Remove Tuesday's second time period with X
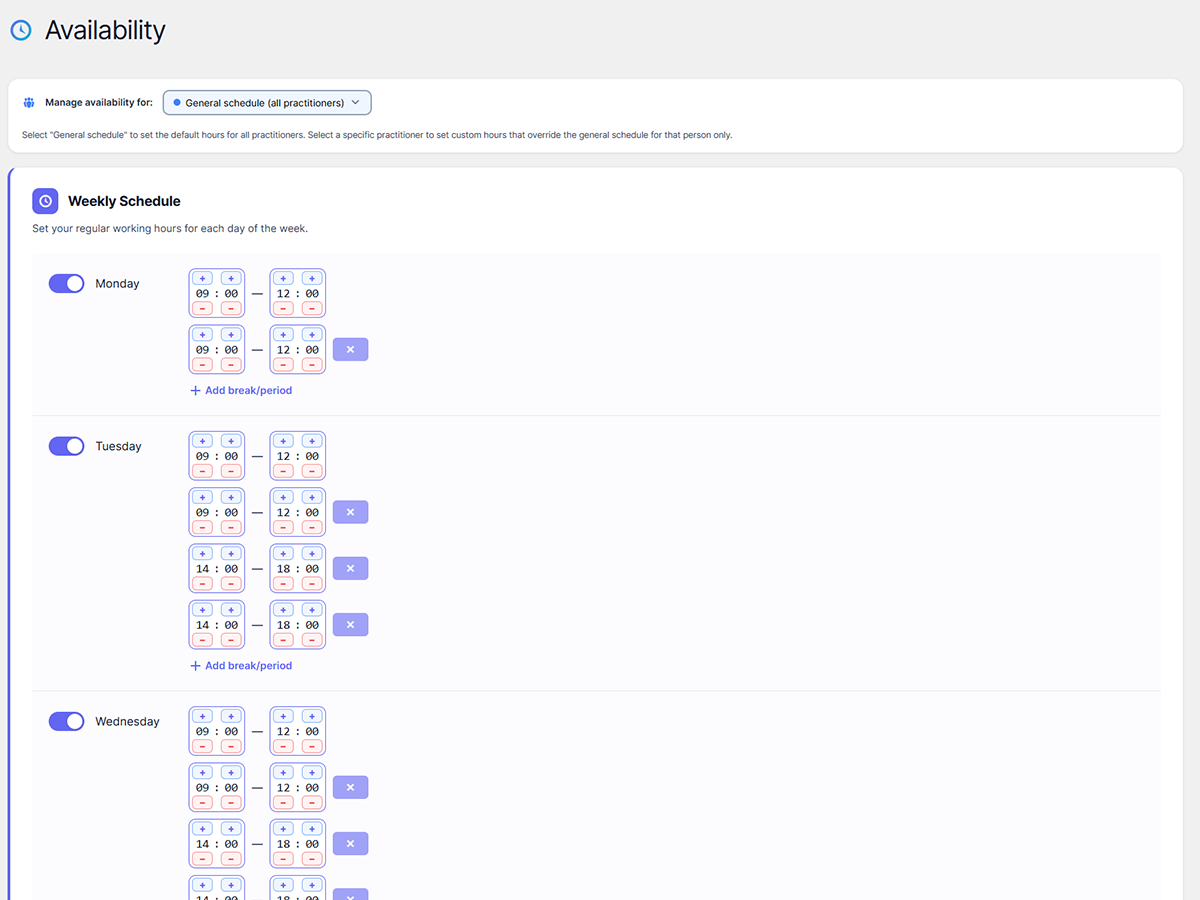This screenshot has width=1200, height=900. tap(350, 512)
